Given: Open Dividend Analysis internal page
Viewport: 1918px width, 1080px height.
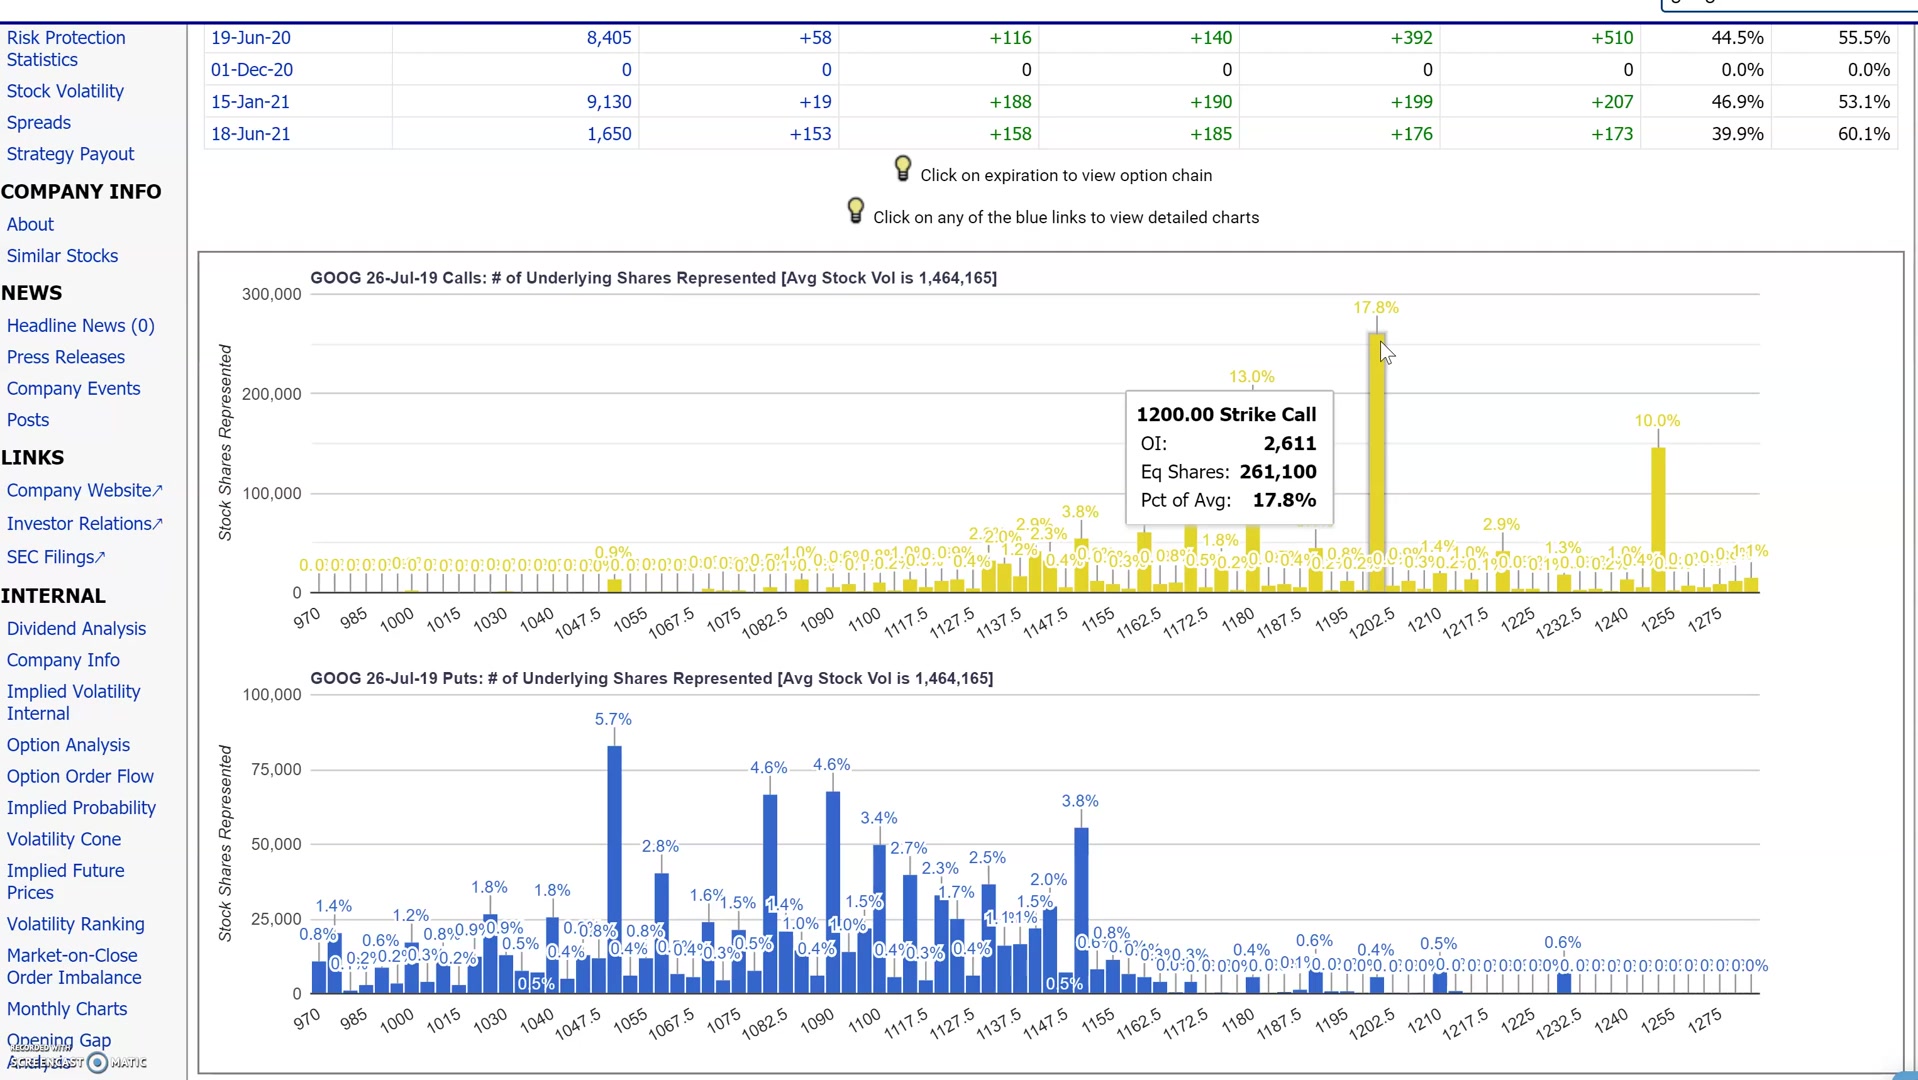Looking at the screenshot, I should tap(76, 629).
